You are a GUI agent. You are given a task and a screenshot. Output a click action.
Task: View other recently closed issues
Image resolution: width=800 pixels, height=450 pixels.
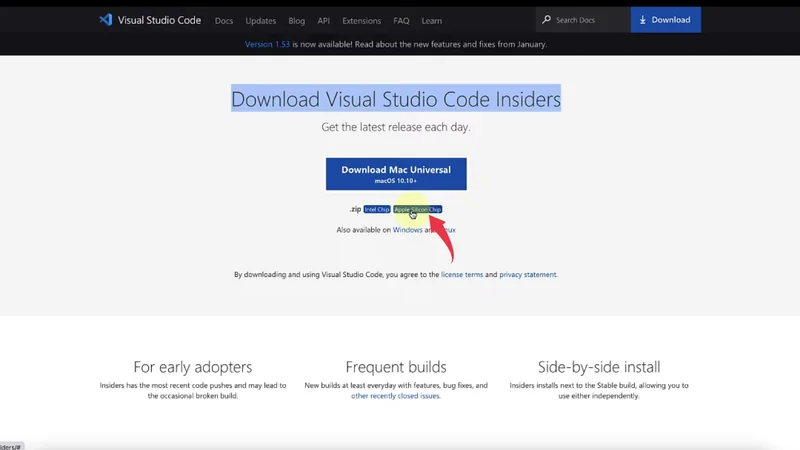coord(395,396)
